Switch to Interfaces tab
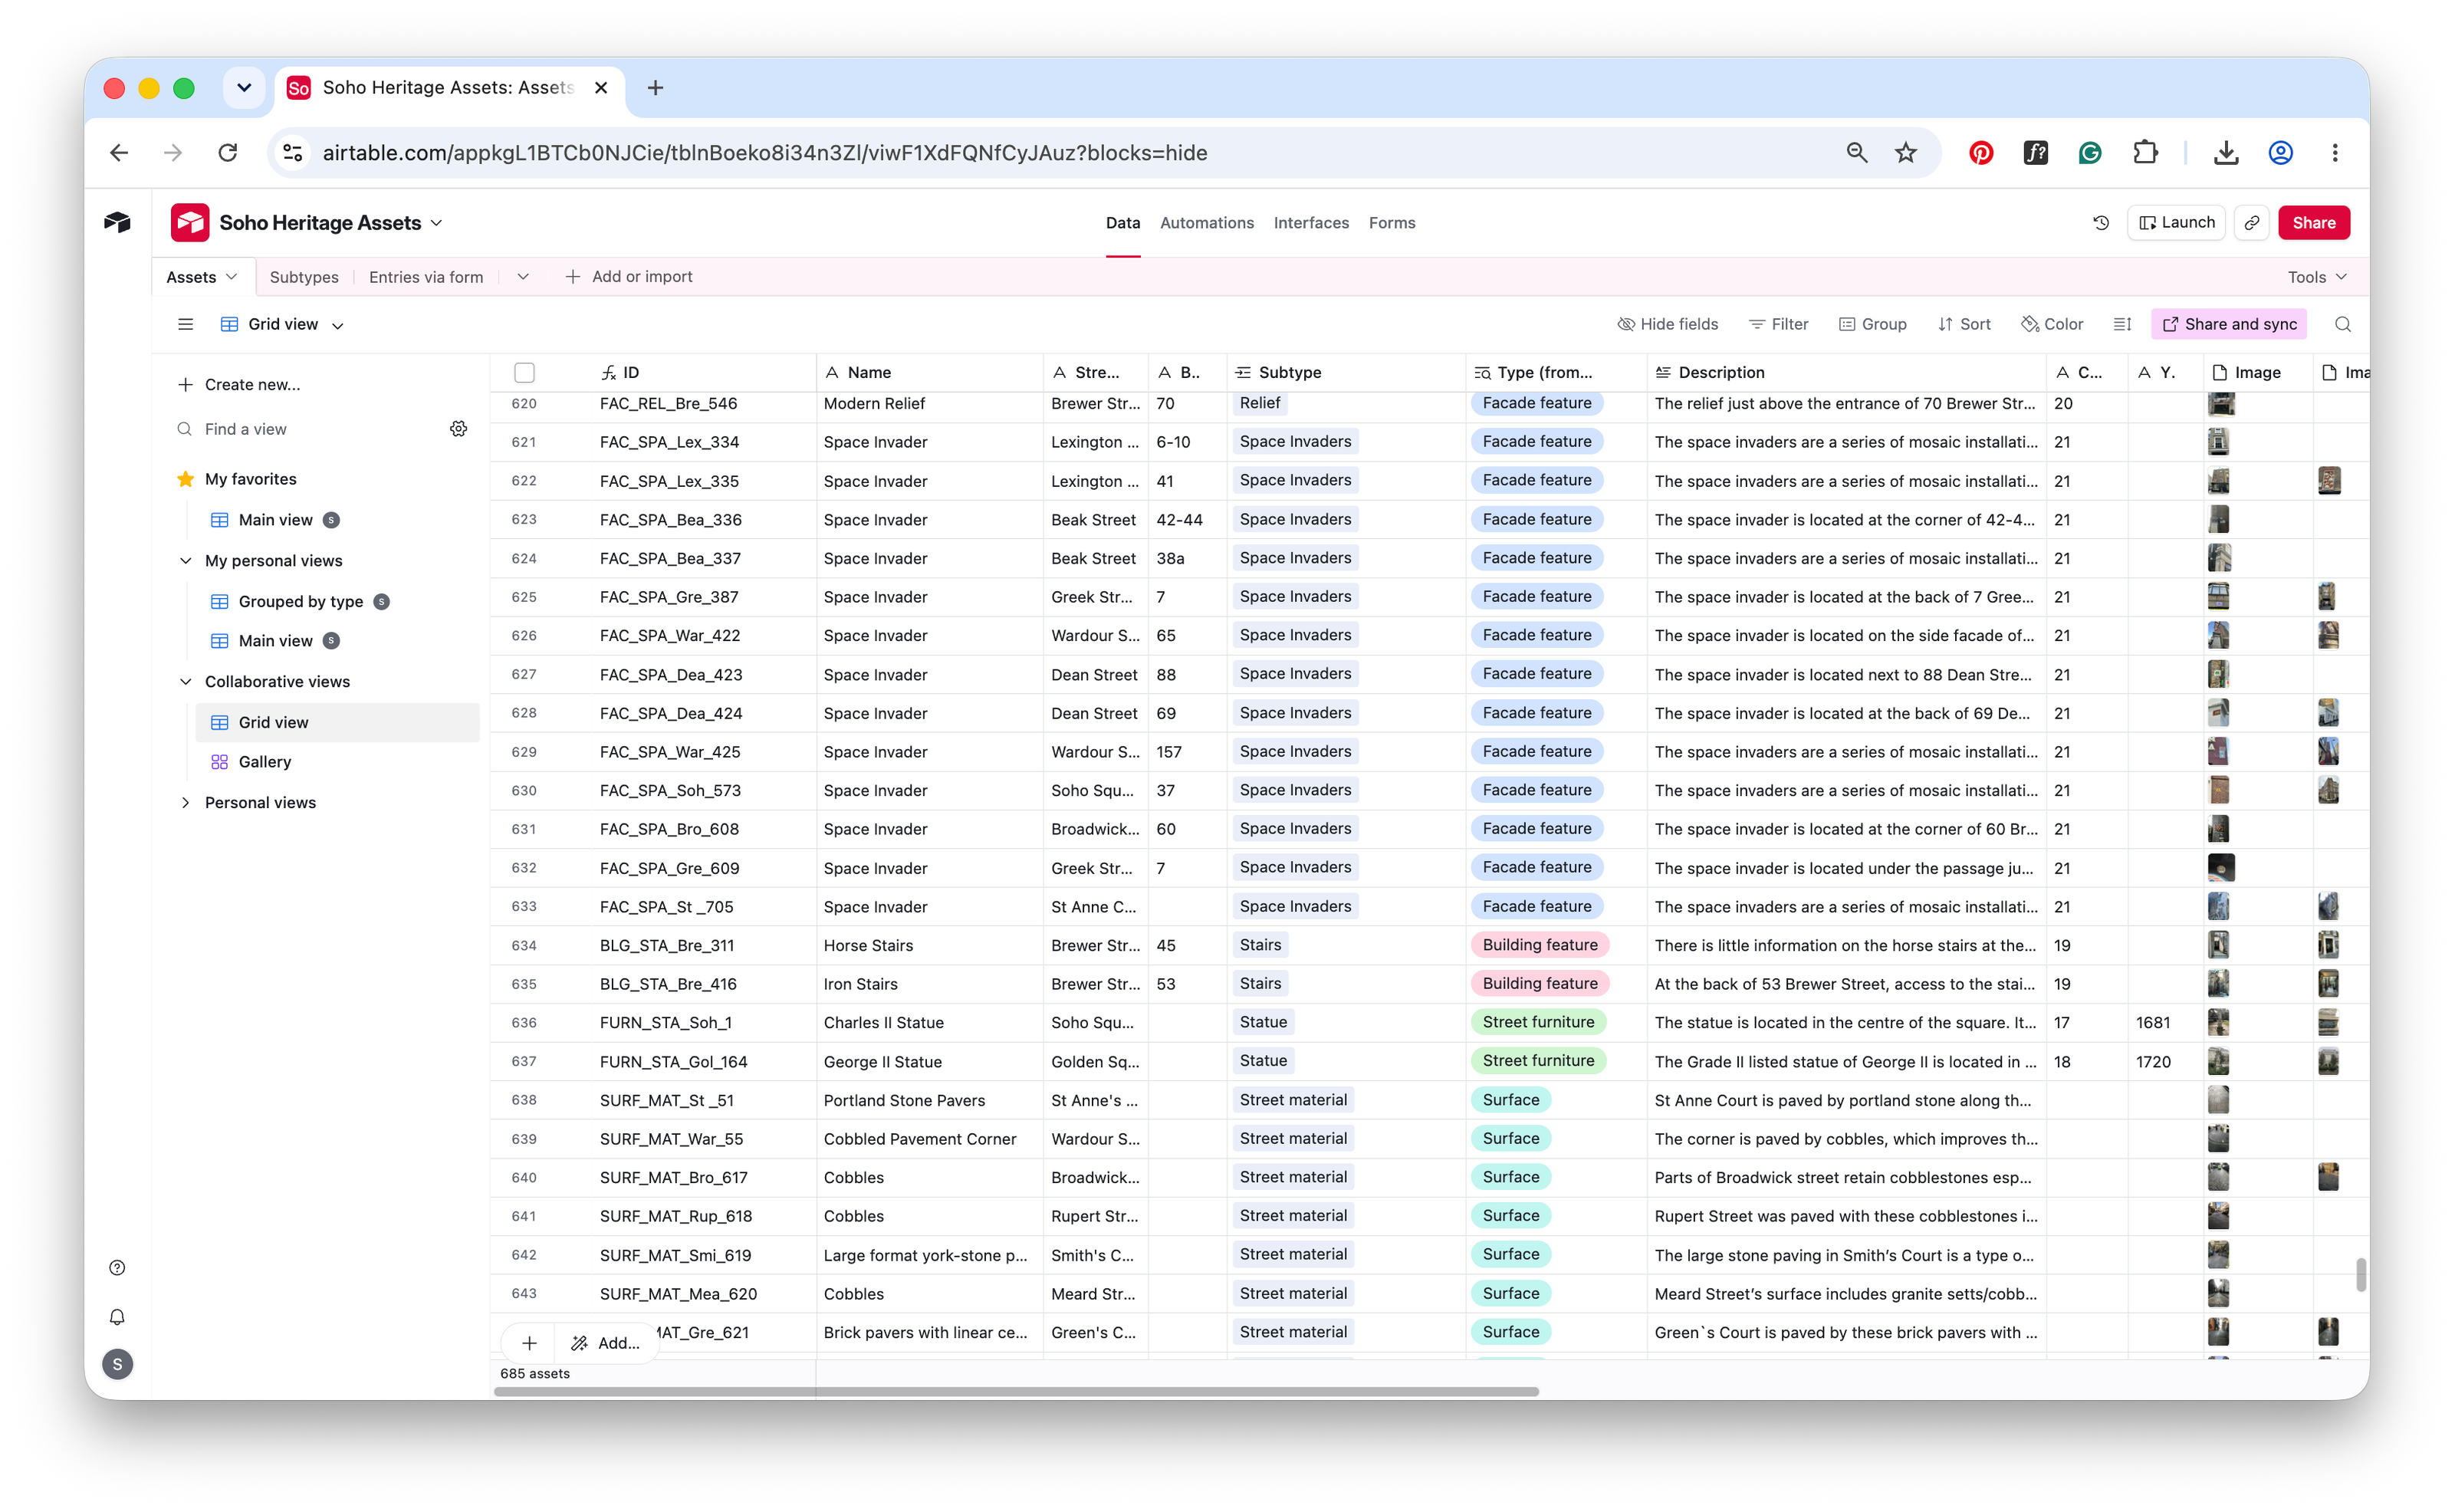This screenshot has height=1512, width=2455. tap(1311, 223)
